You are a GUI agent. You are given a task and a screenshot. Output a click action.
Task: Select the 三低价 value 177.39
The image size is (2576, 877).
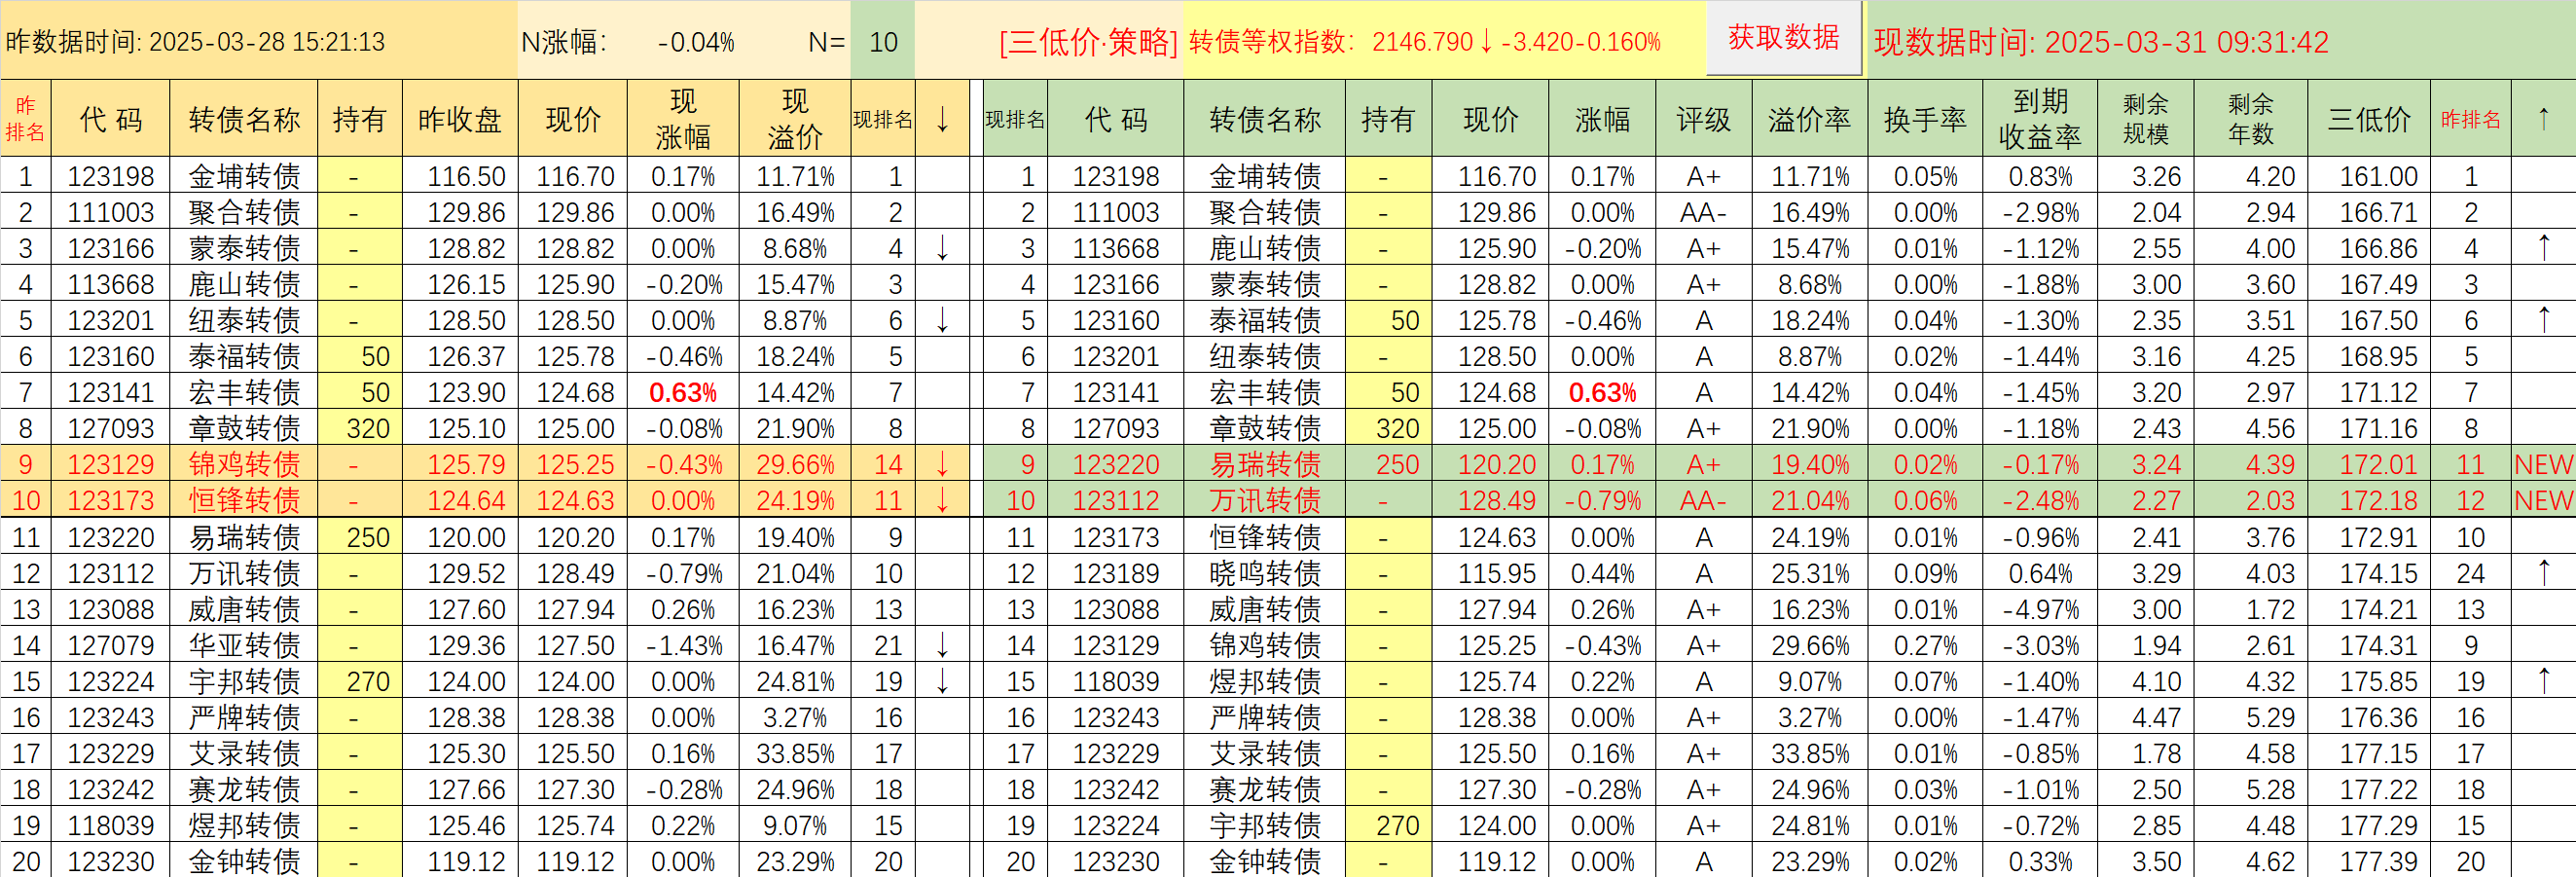pyautogui.click(x=2369, y=861)
